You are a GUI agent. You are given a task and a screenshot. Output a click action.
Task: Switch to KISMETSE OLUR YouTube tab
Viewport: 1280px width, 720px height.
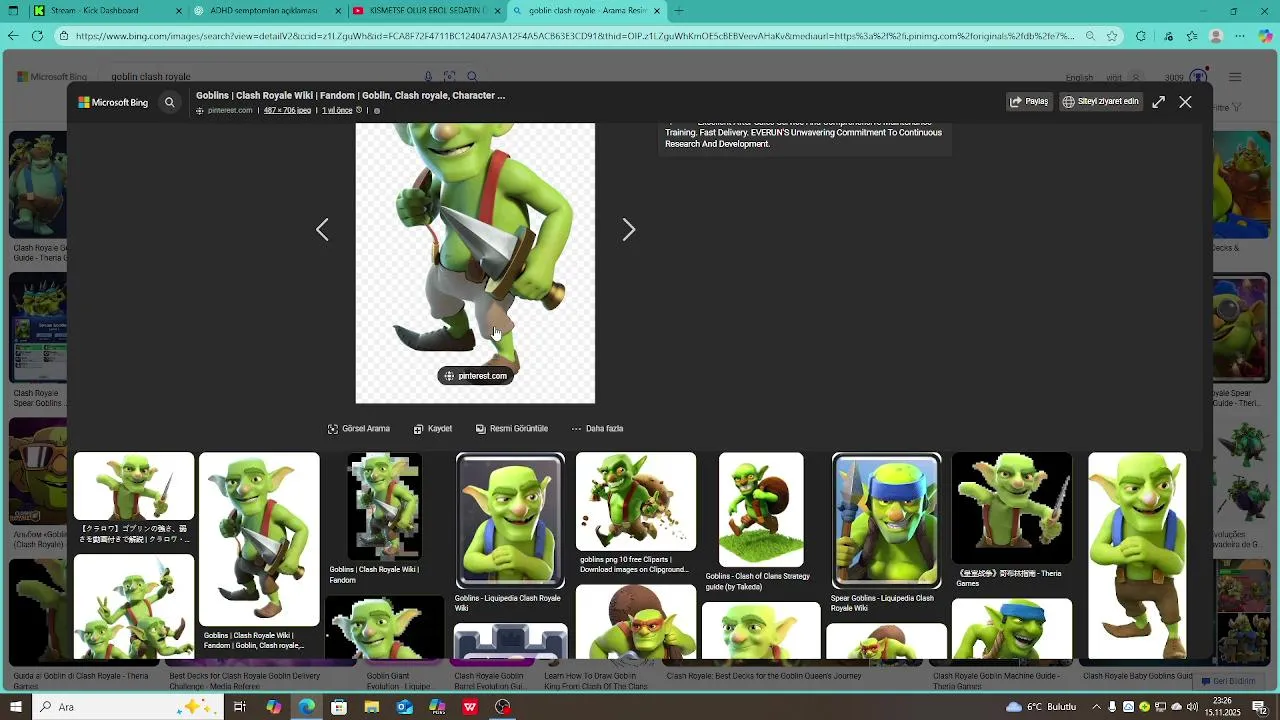pyautogui.click(x=426, y=11)
